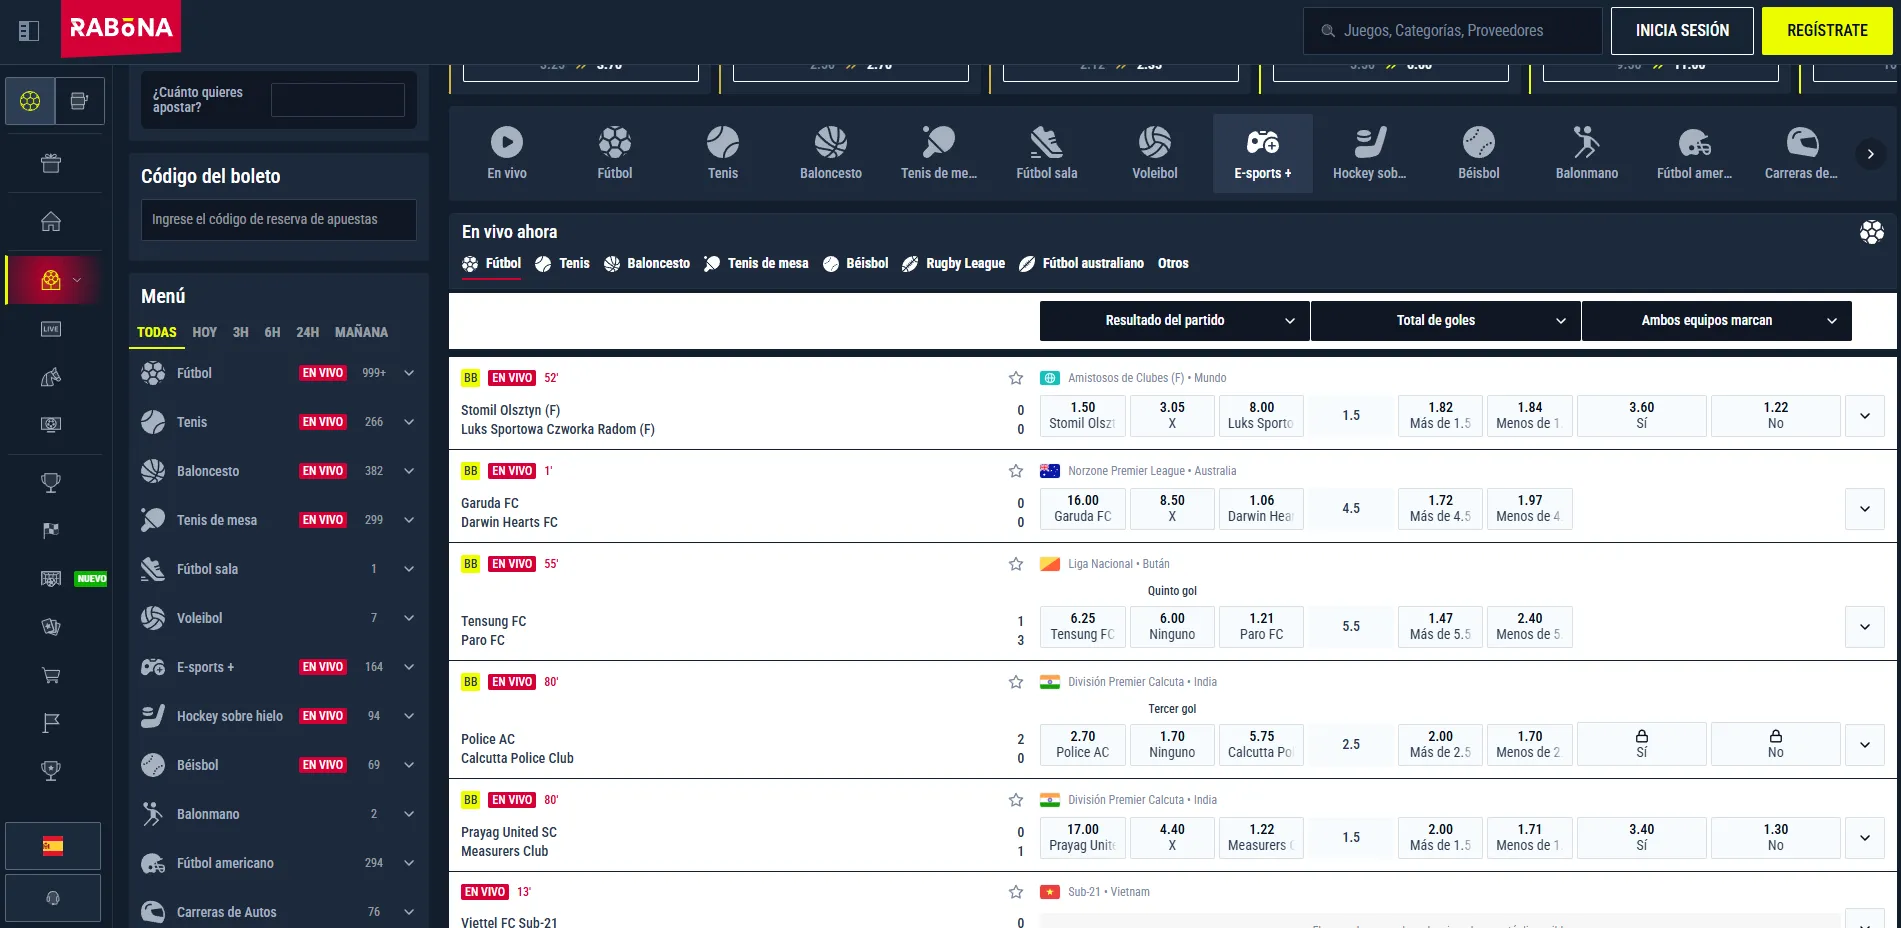Select the Tenis de mesa live tab
The height and width of the screenshot is (928, 1901).
(x=756, y=264)
